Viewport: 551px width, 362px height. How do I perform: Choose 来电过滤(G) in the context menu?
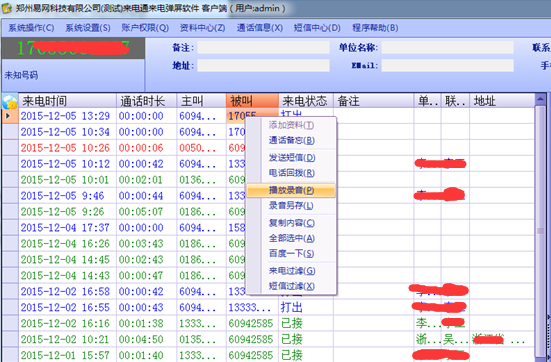[291, 271]
